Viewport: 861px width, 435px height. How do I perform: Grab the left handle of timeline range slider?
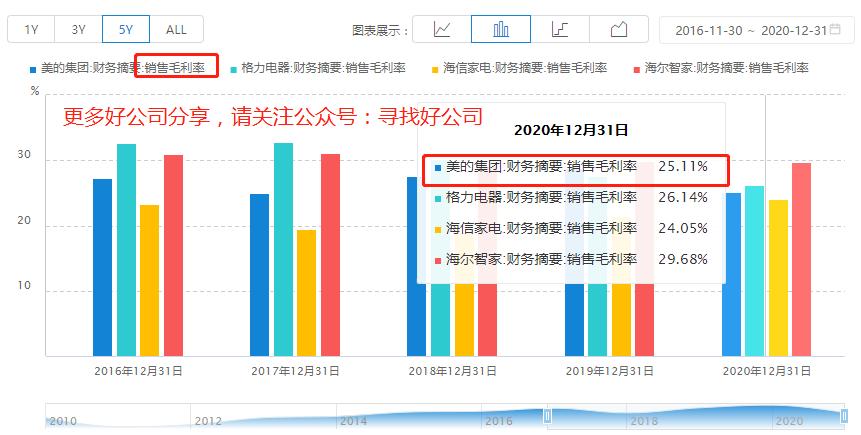[x=547, y=416]
